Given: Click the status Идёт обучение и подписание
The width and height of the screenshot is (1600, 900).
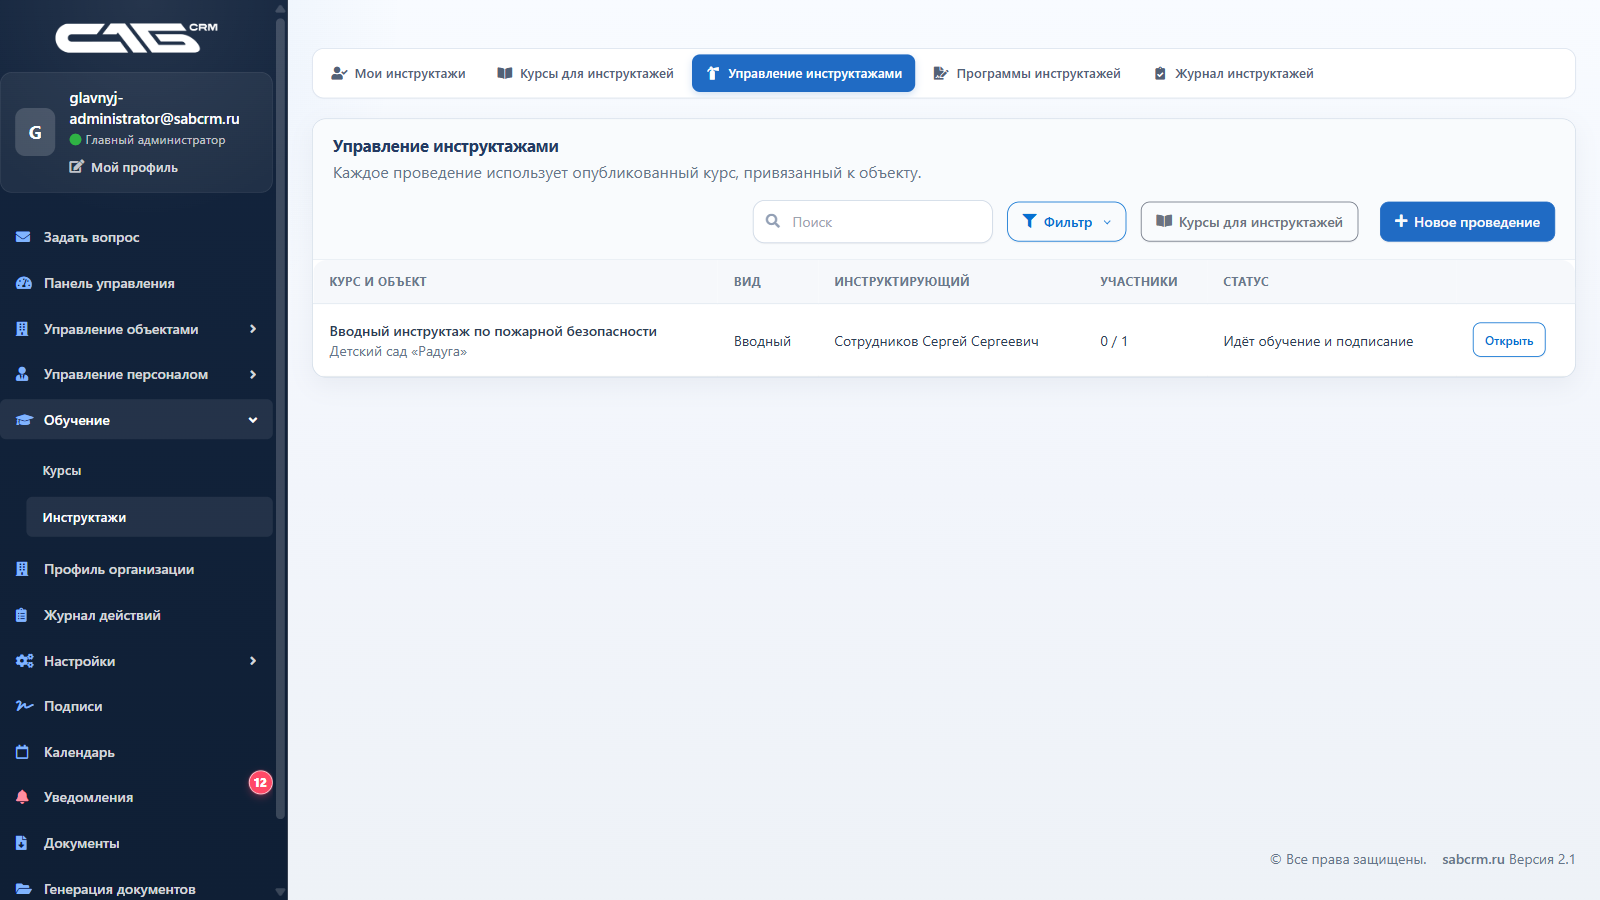Looking at the screenshot, I should pyautogui.click(x=1318, y=341).
